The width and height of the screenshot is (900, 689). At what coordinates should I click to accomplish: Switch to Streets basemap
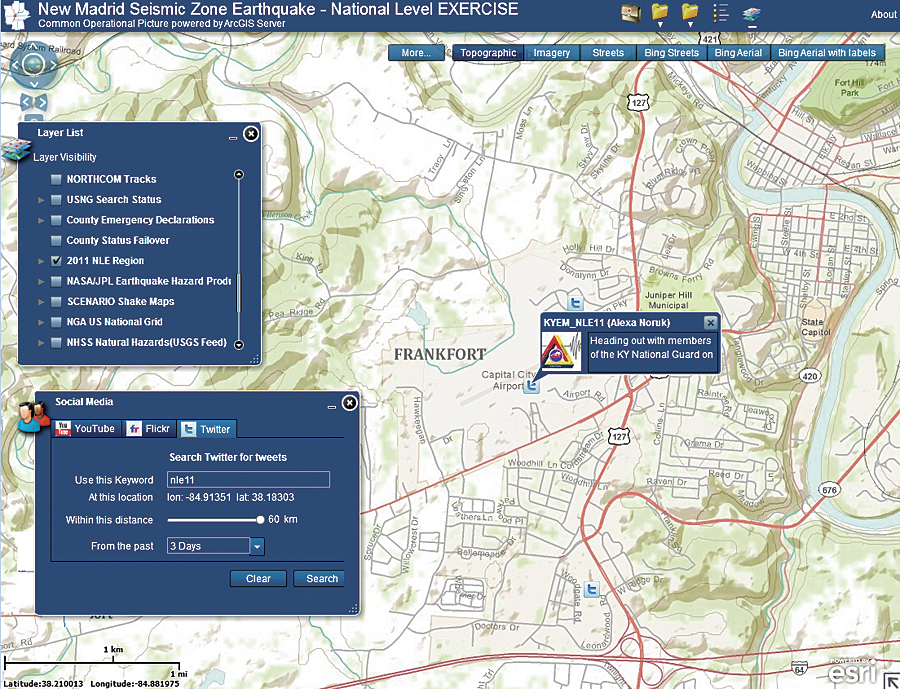click(608, 53)
